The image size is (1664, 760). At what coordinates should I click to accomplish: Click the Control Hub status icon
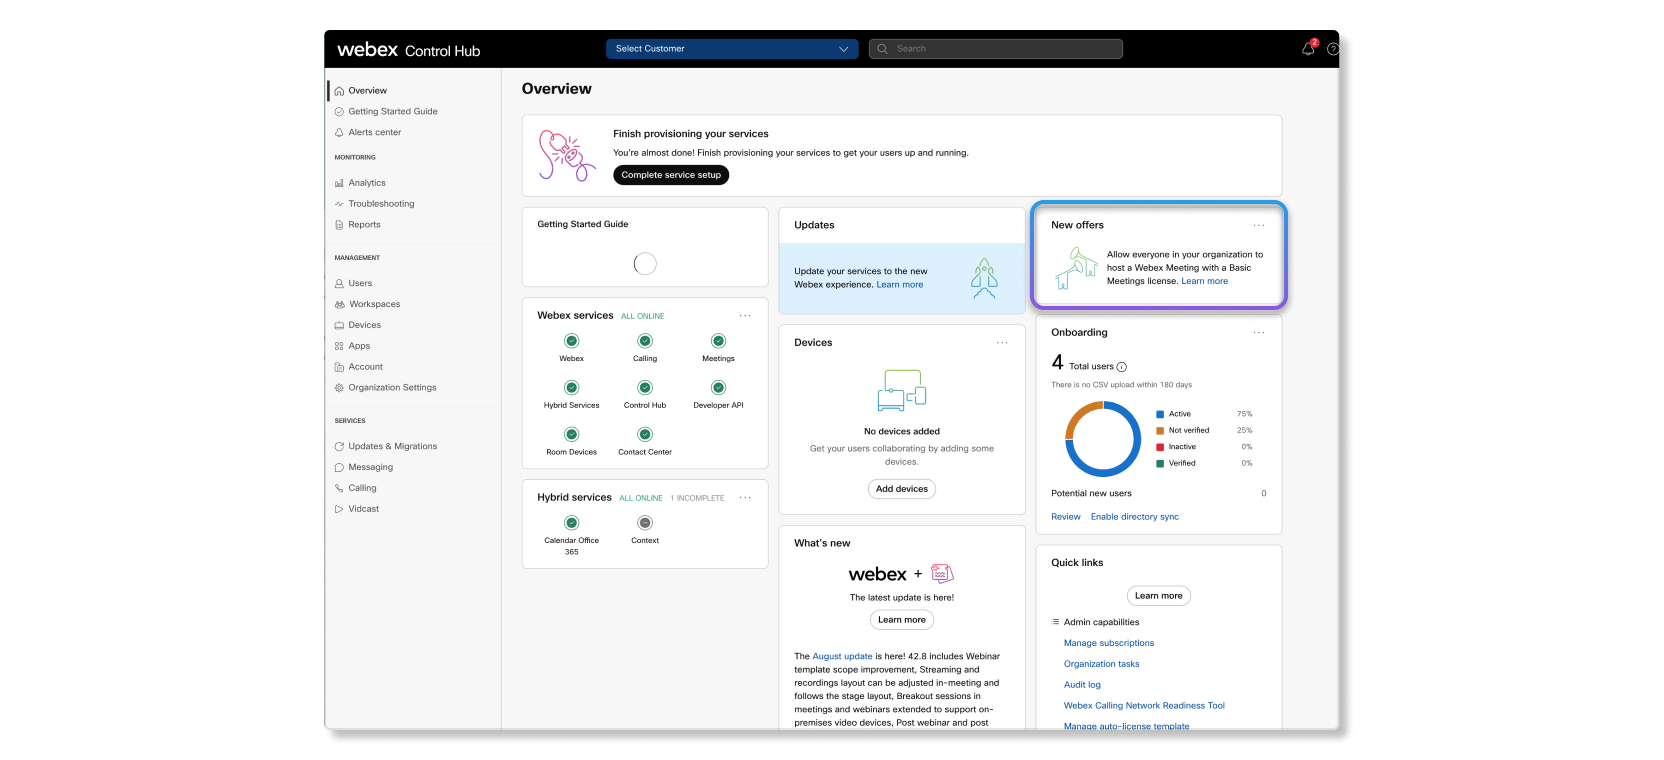tap(645, 388)
